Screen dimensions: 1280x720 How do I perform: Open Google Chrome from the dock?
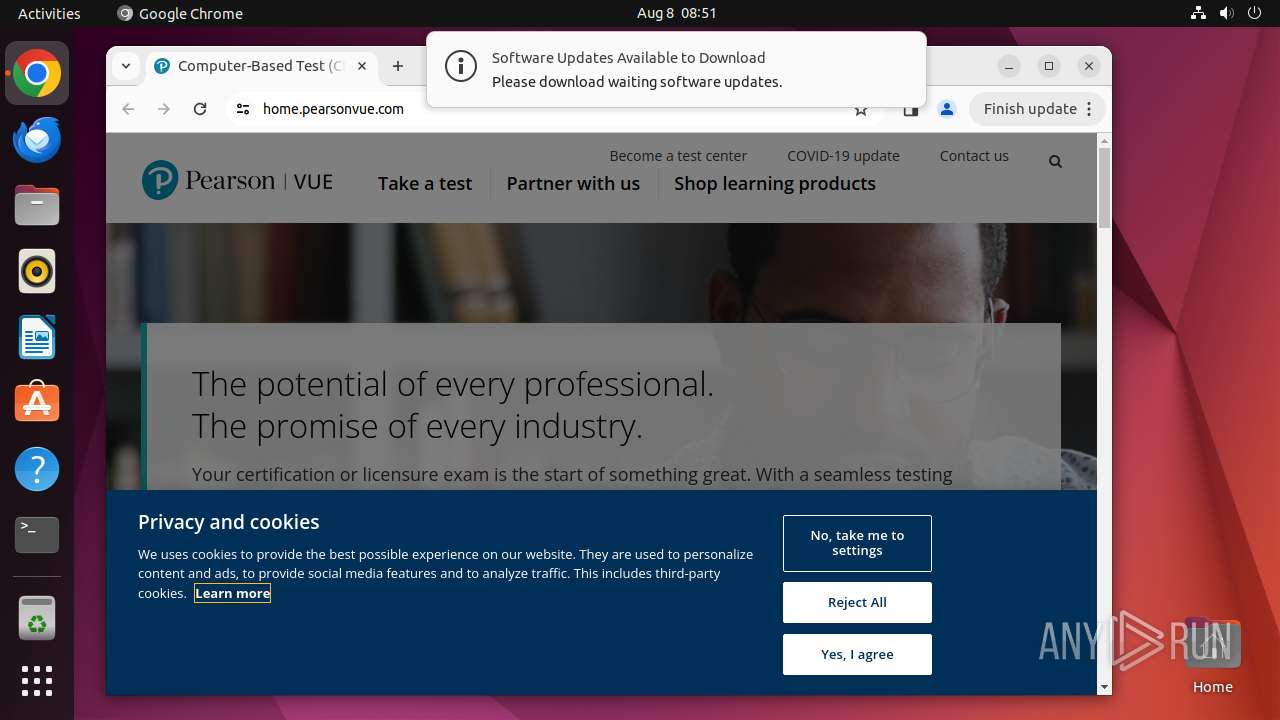37,74
